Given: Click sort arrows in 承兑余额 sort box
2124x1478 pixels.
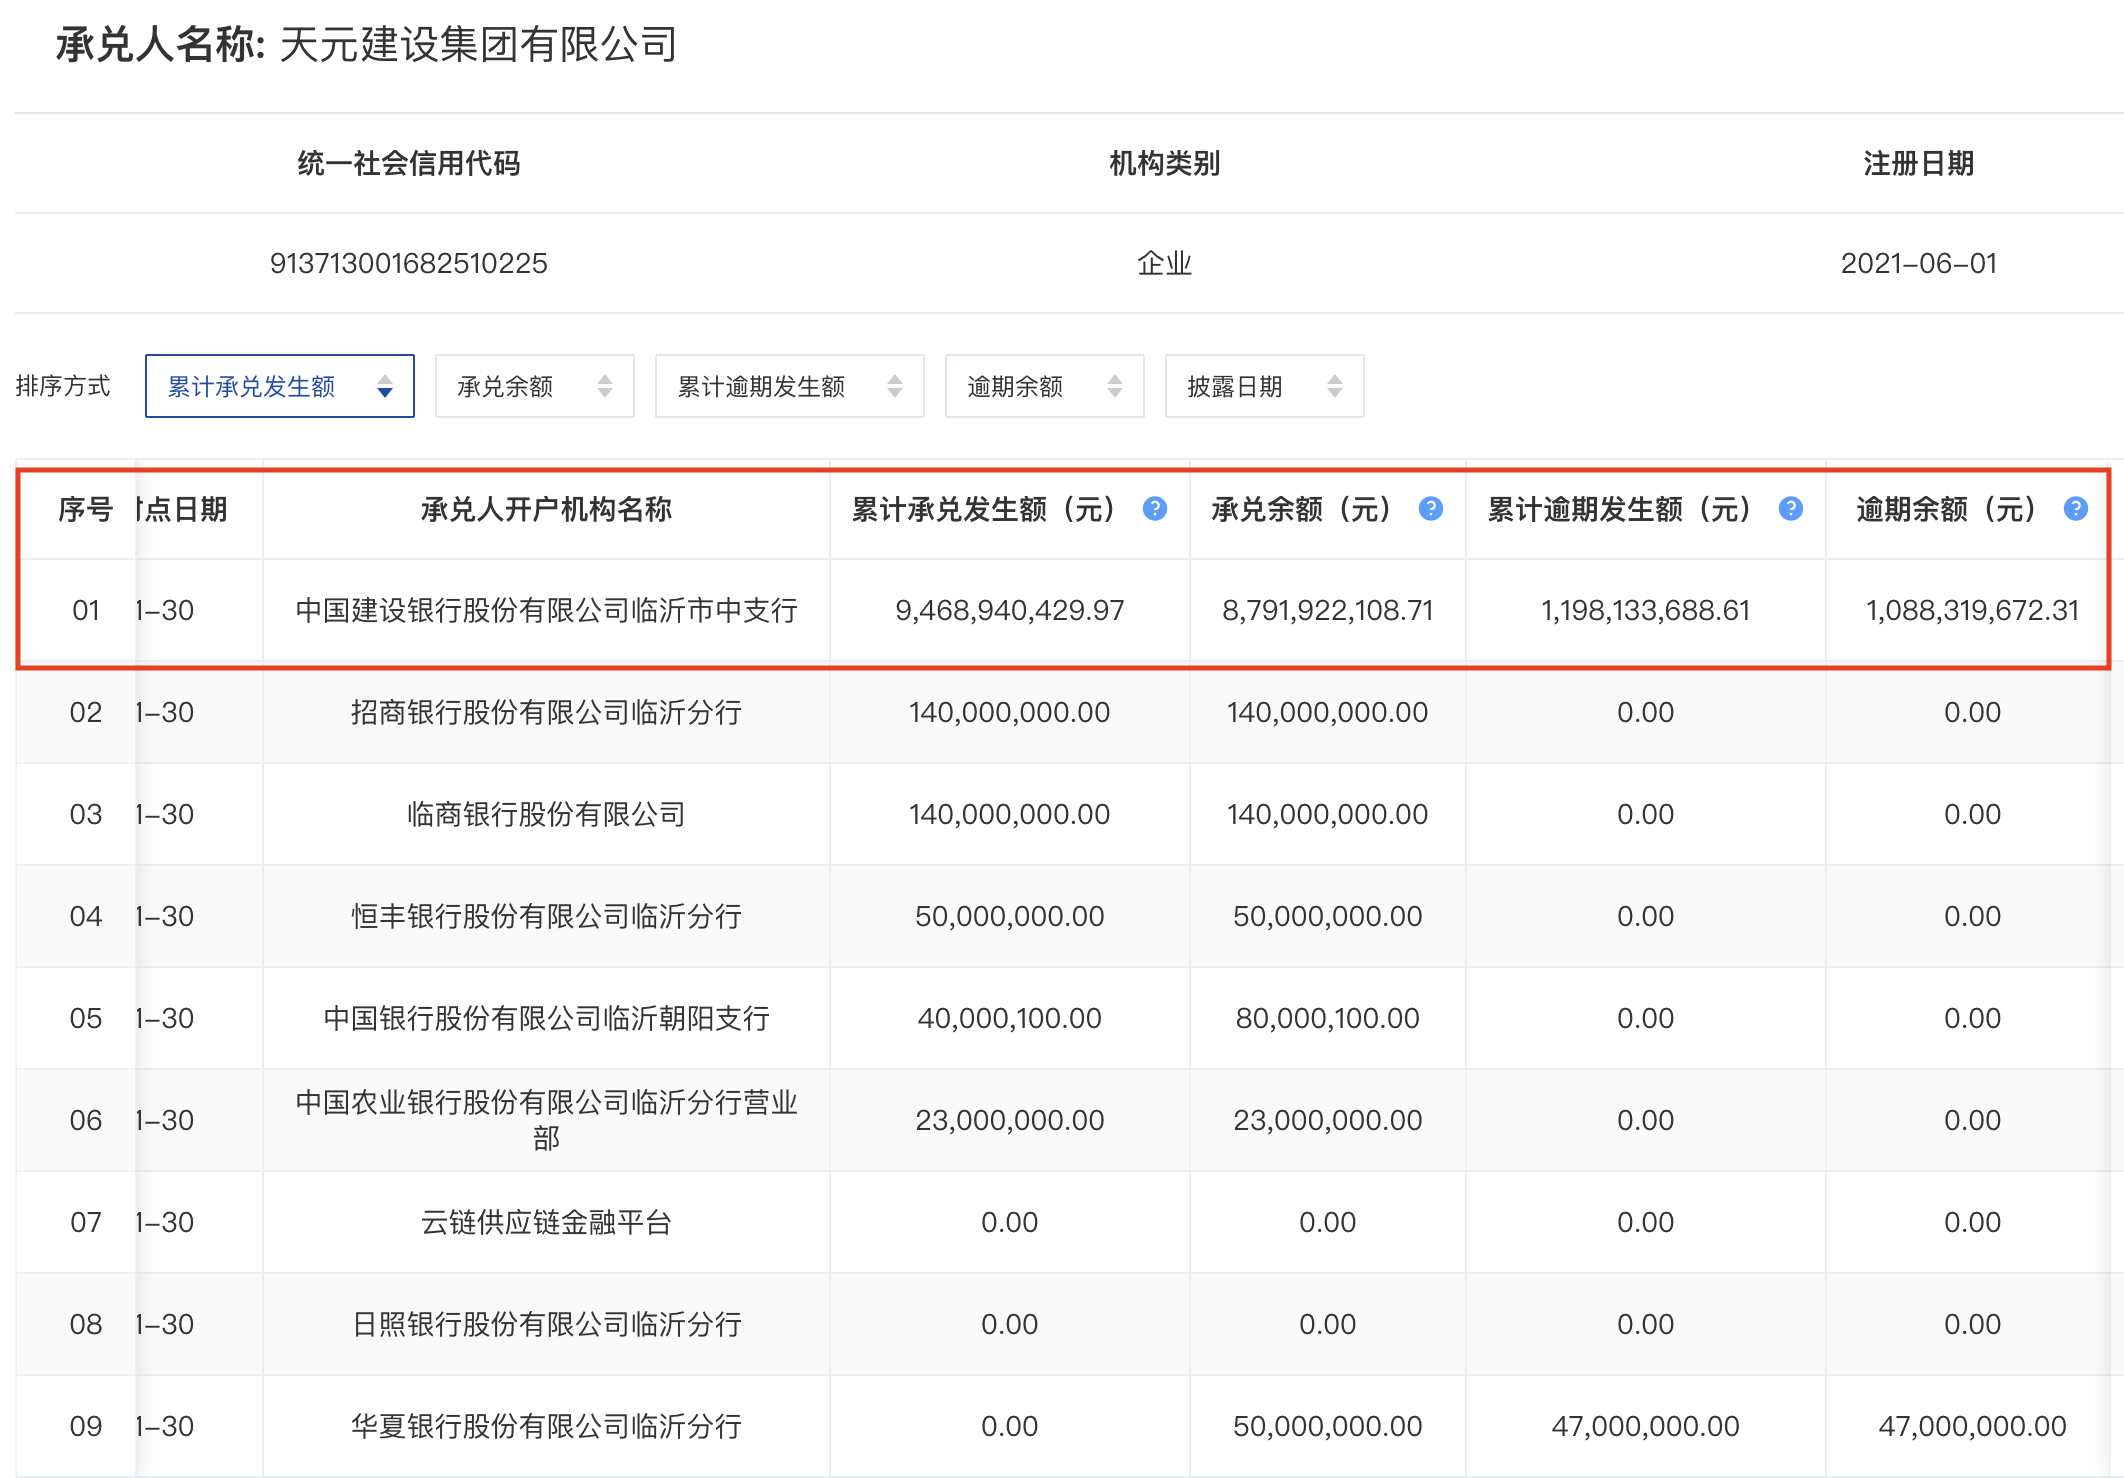Looking at the screenshot, I should [x=605, y=386].
